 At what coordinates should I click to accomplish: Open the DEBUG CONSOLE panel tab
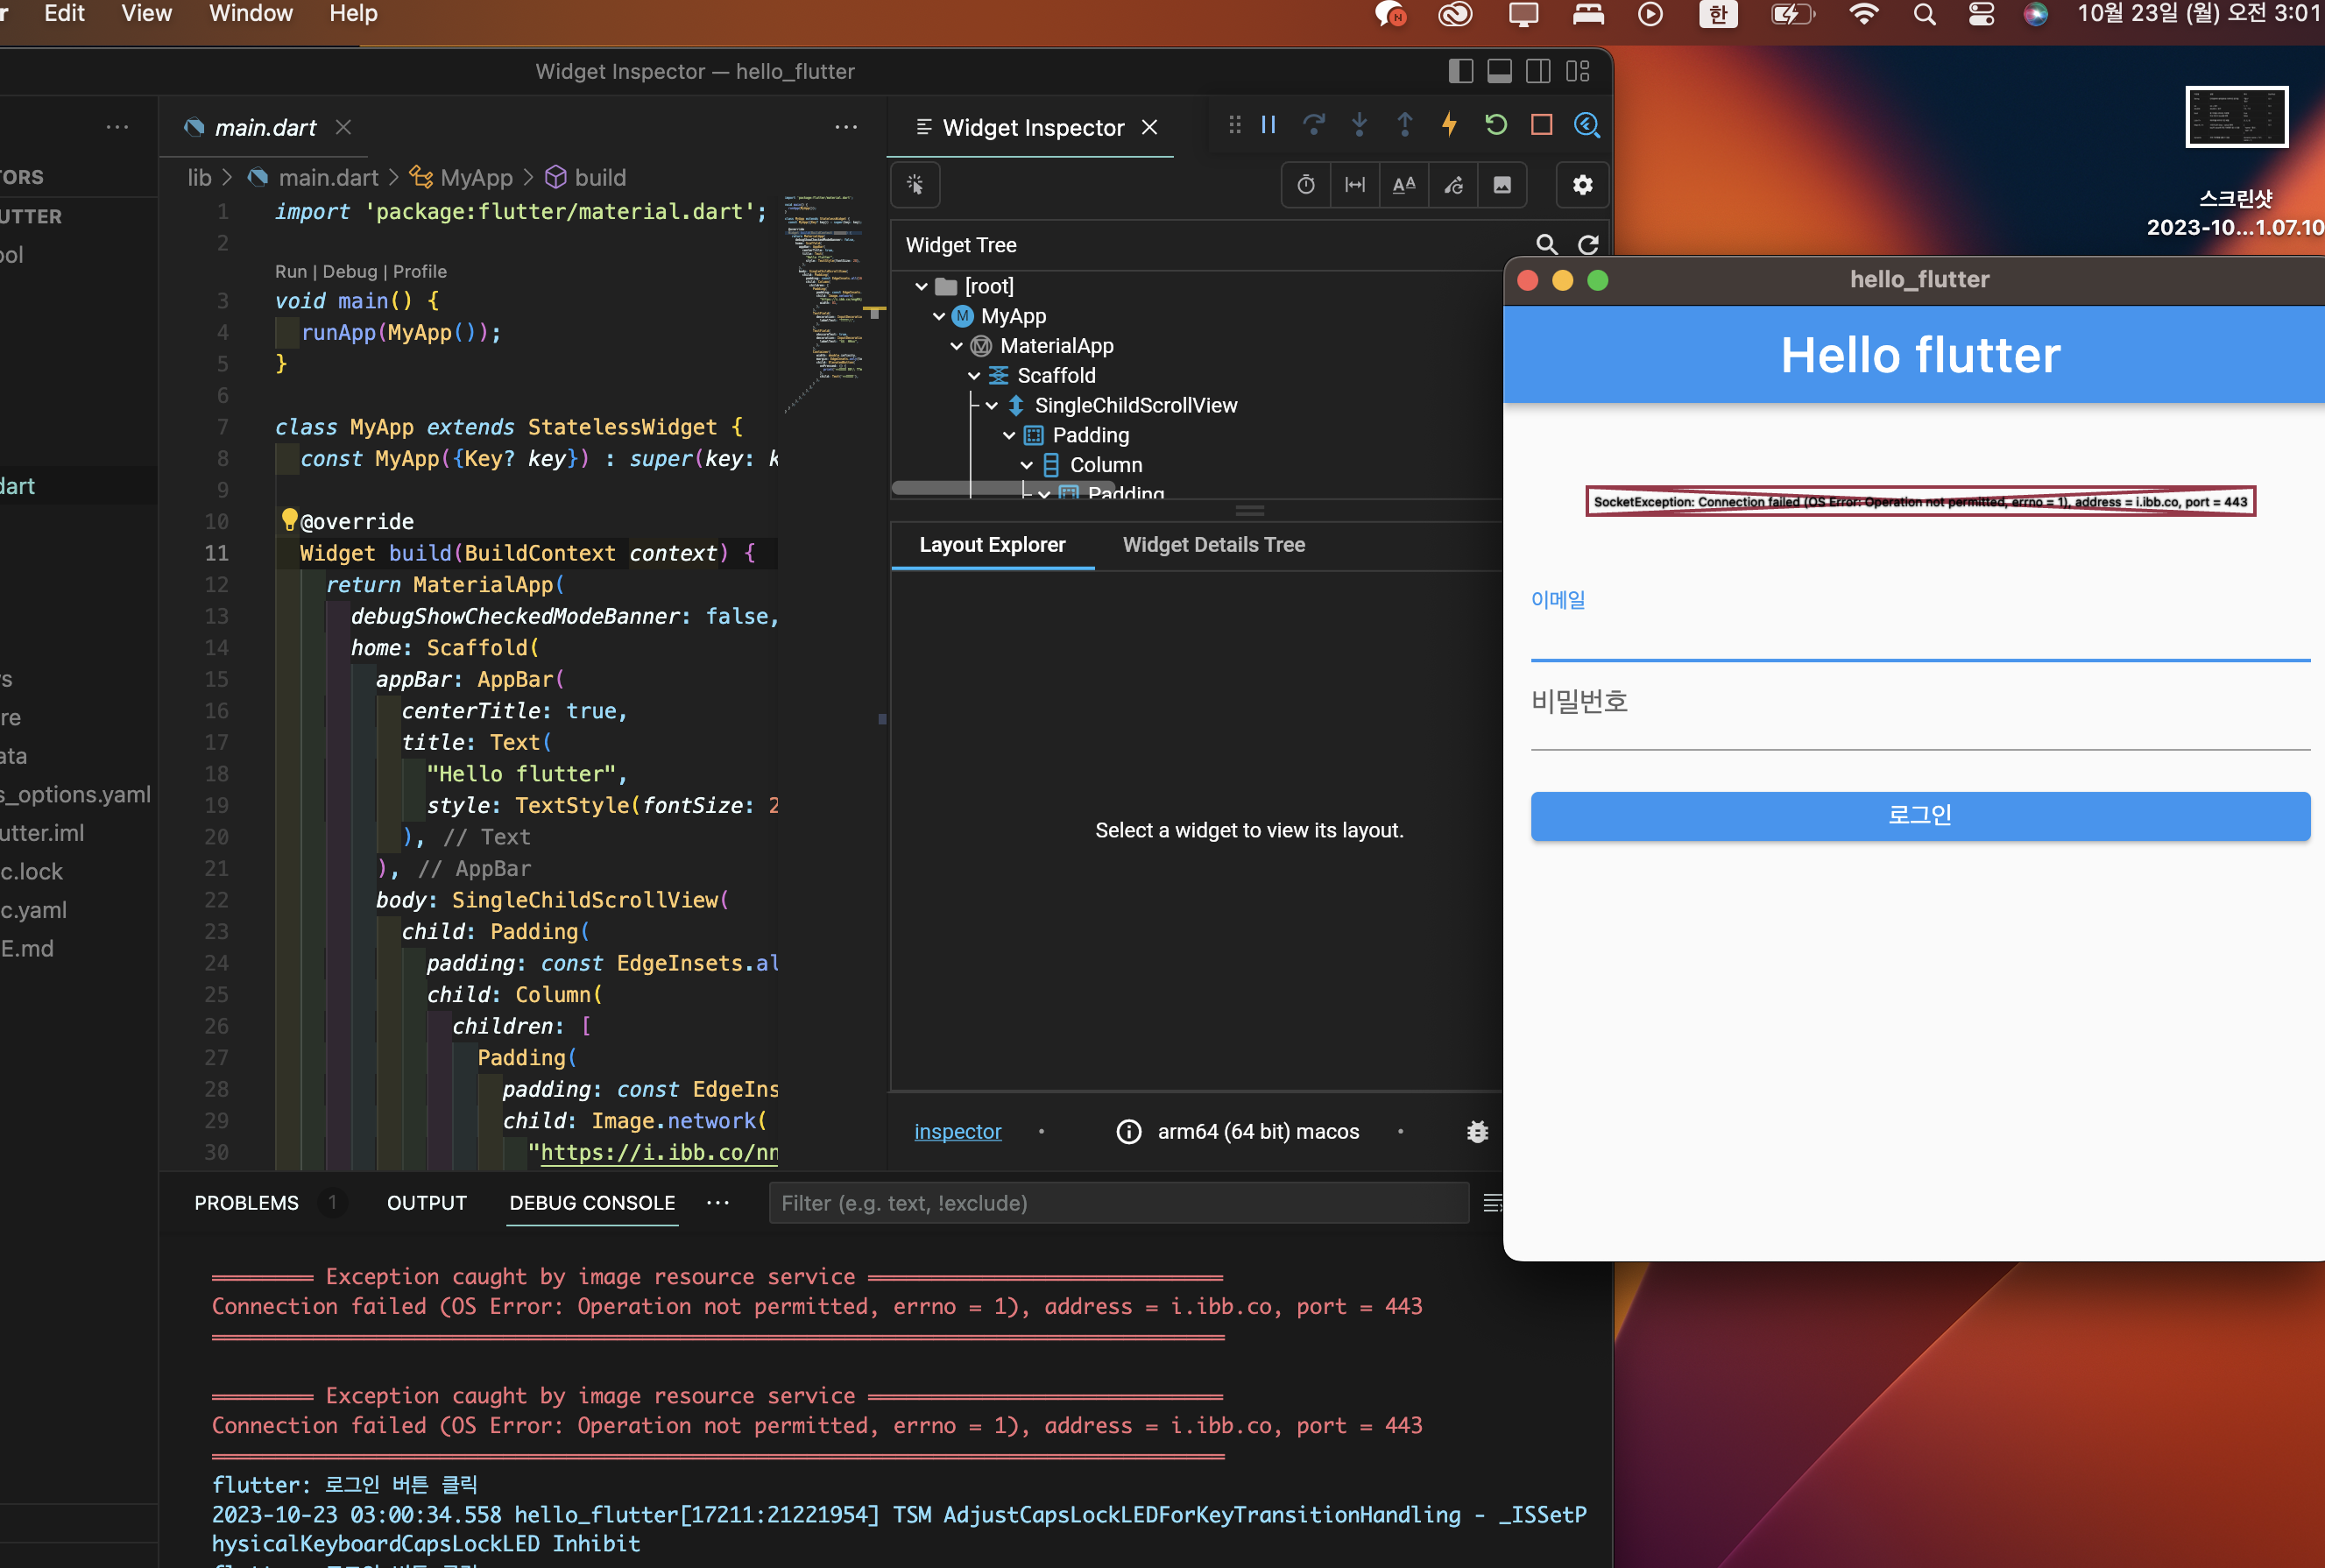(x=592, y=1203)
